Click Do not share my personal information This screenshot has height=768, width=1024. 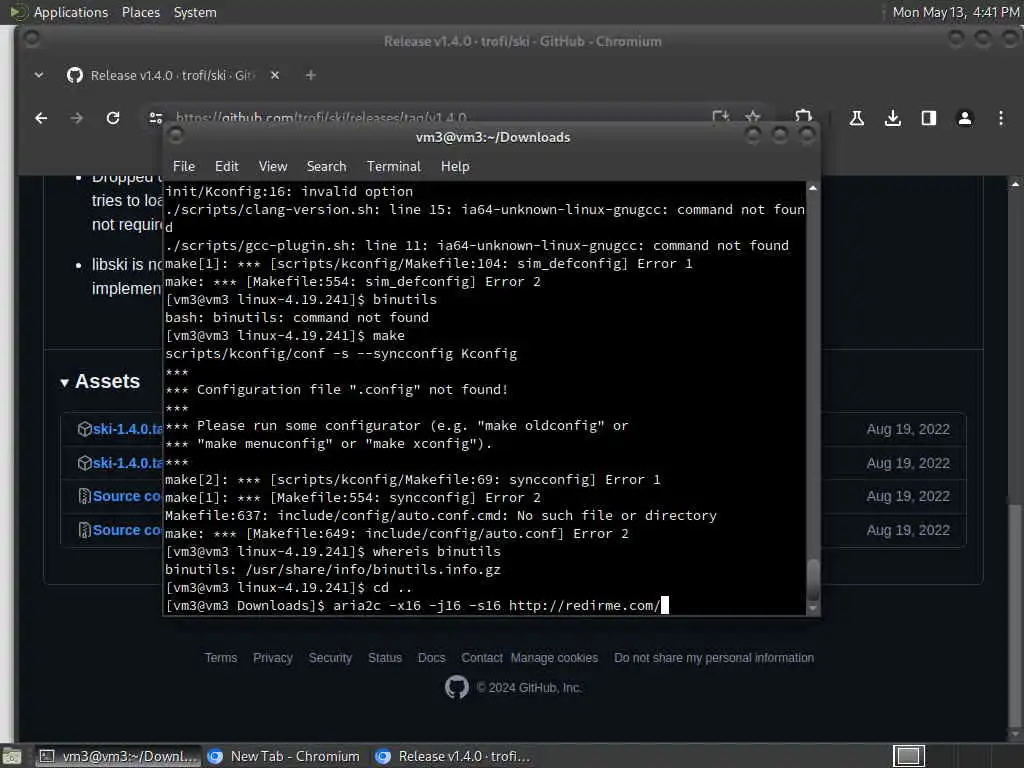pos(714,658)
